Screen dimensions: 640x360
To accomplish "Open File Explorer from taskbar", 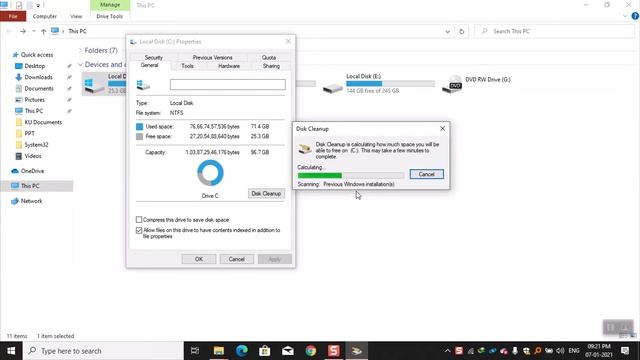I will click(219, 351).
